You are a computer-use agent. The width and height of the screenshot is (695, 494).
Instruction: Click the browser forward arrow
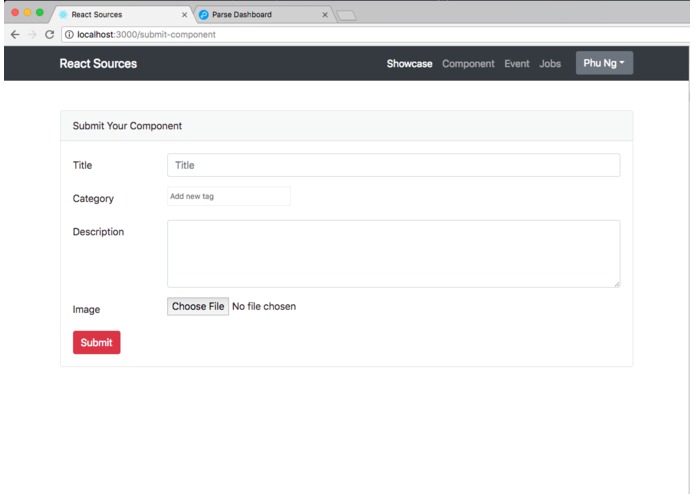pyautogui.click(x=32, y=35)
